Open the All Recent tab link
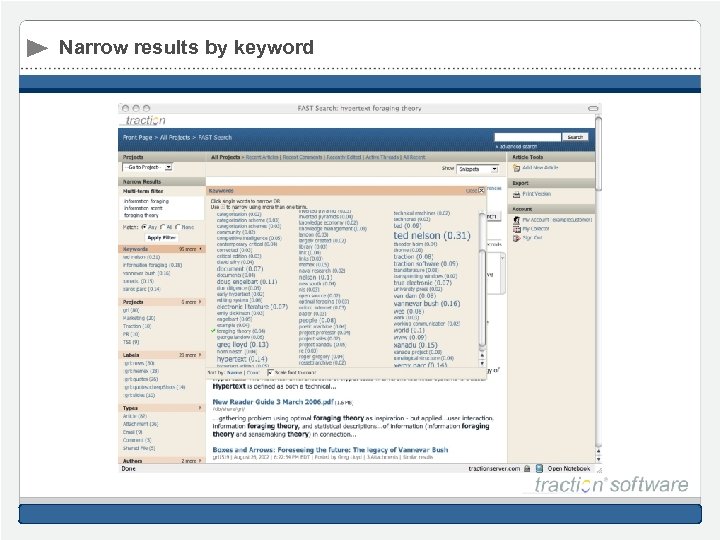The width and height of the screenshot is (720, 540). point(414,157)
